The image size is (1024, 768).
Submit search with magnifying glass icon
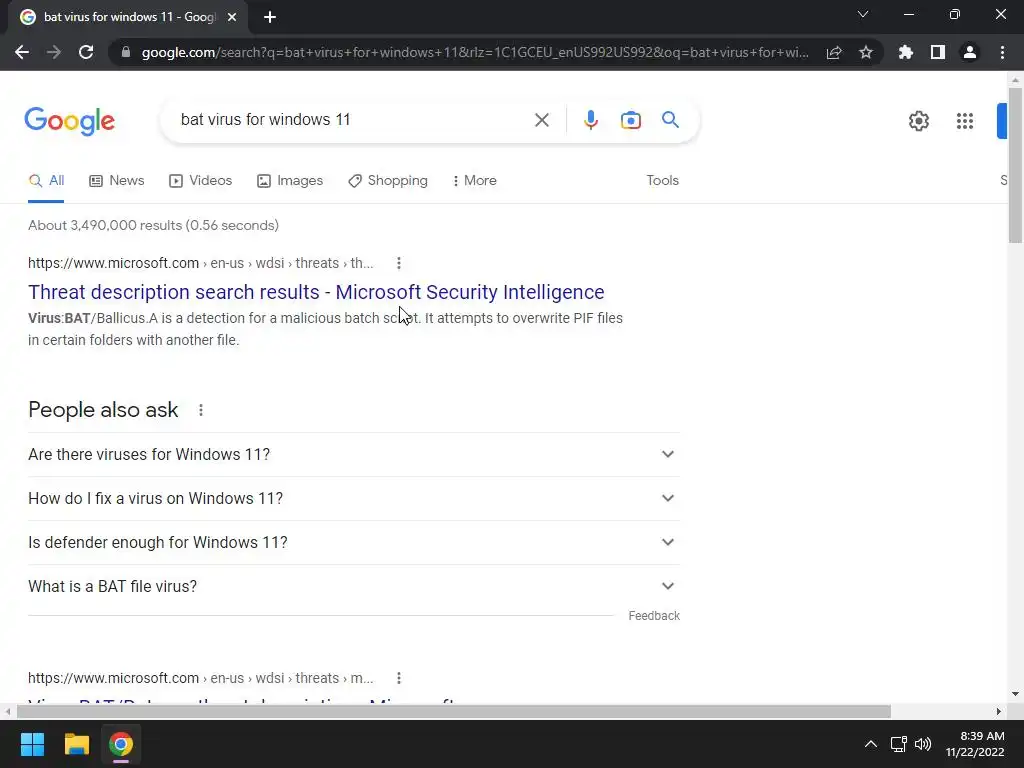670,120
